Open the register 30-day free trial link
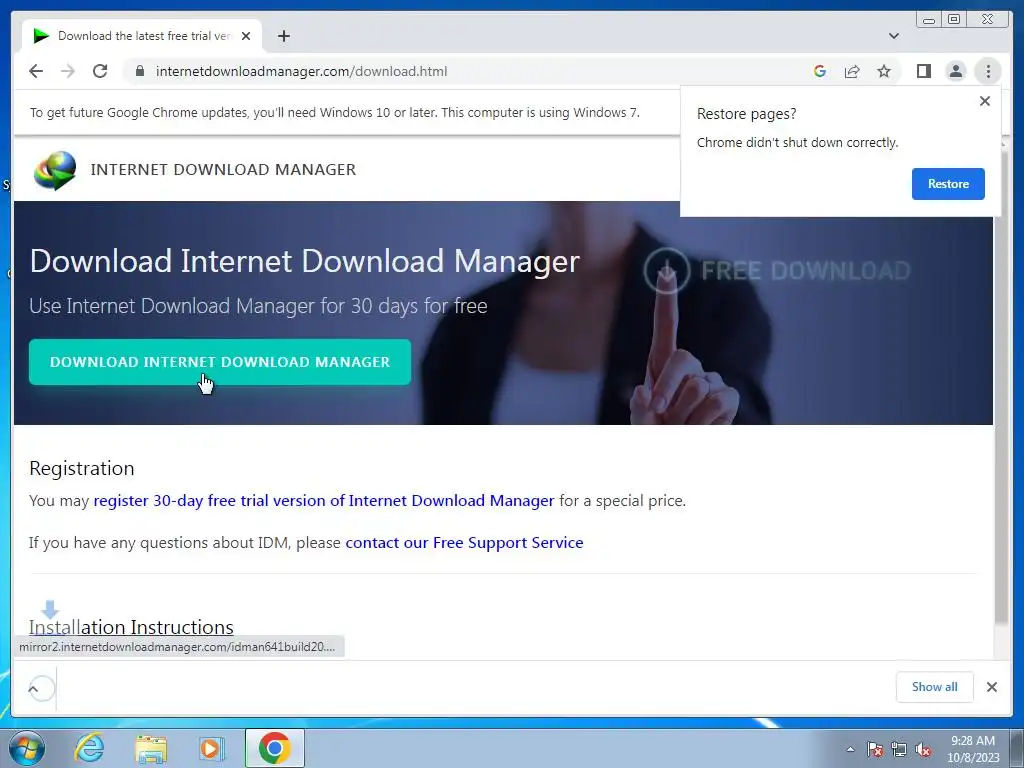The image size is (1024, 768). coord(324,501)
